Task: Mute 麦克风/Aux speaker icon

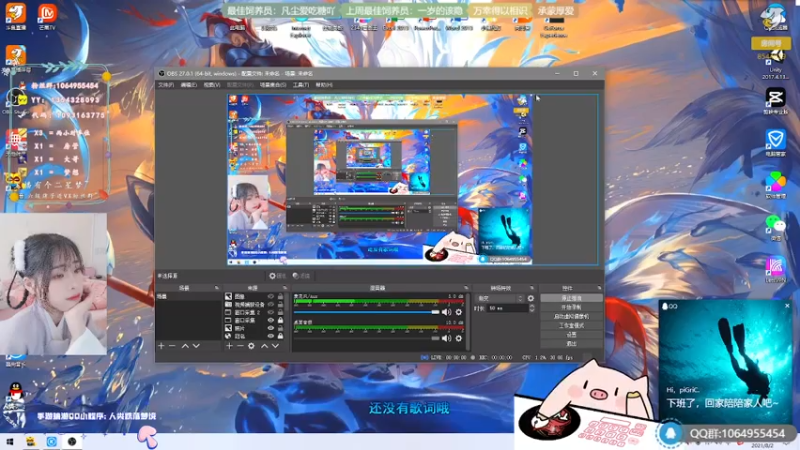Action: pyautogui.click(x=446, y=312)
